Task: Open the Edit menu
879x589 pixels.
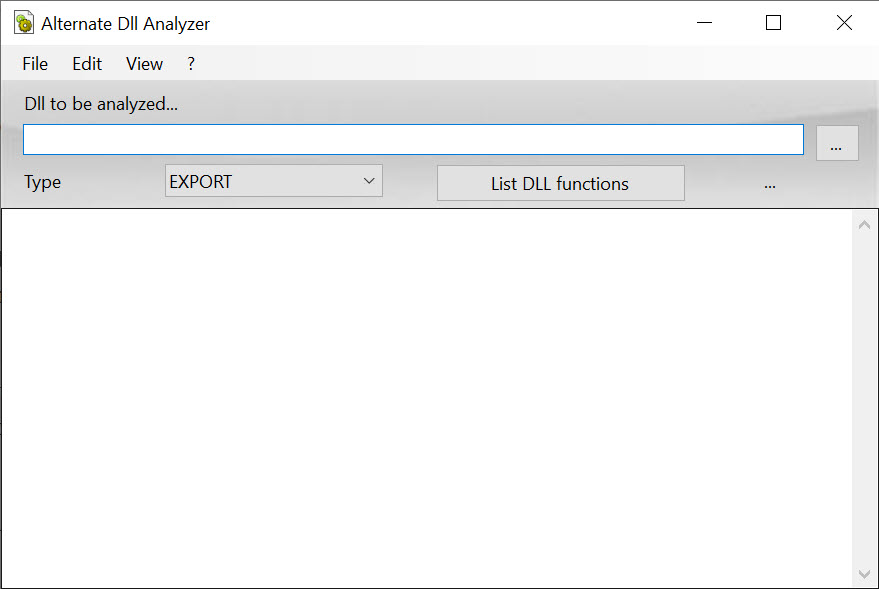Action: pyautogui.click(x=87, y=64)
